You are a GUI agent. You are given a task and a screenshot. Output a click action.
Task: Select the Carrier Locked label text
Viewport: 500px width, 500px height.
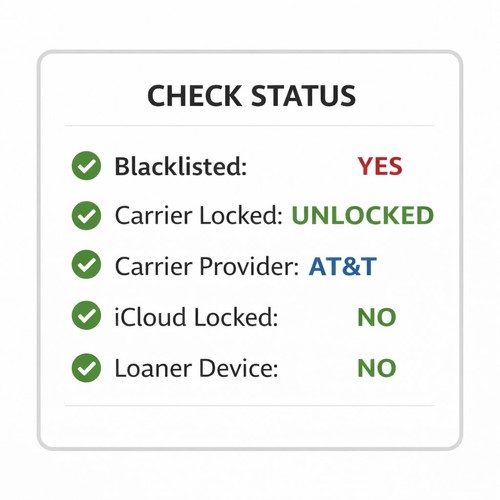(199, 215)
